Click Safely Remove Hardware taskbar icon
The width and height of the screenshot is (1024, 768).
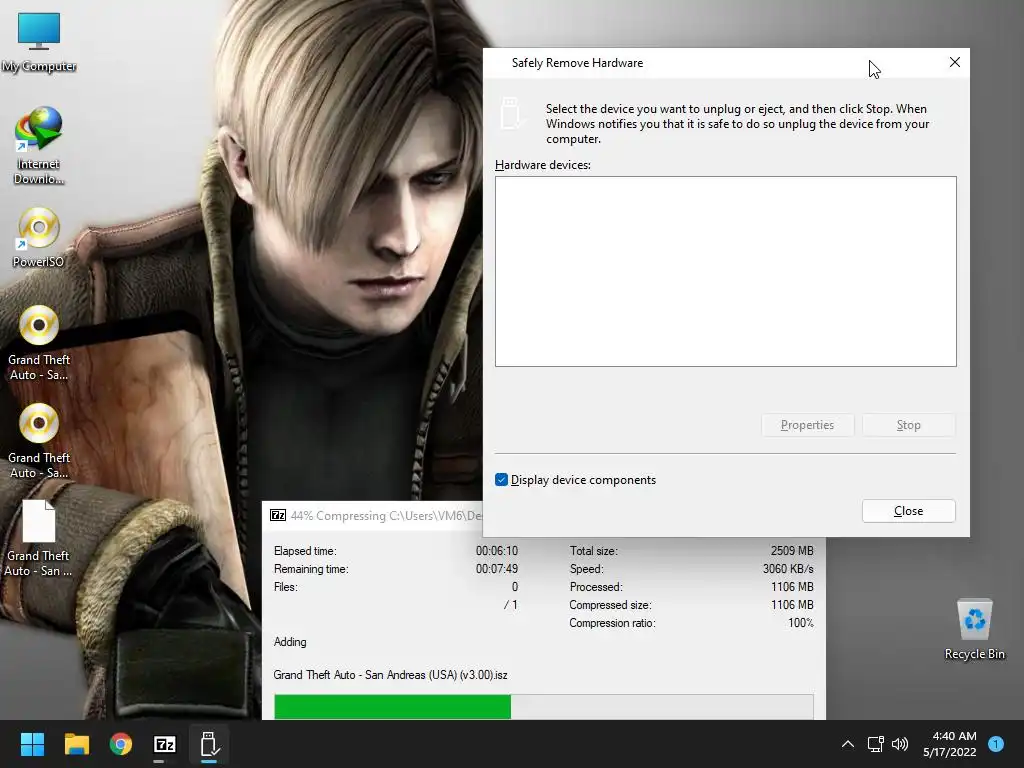click(x=209, y=744)
